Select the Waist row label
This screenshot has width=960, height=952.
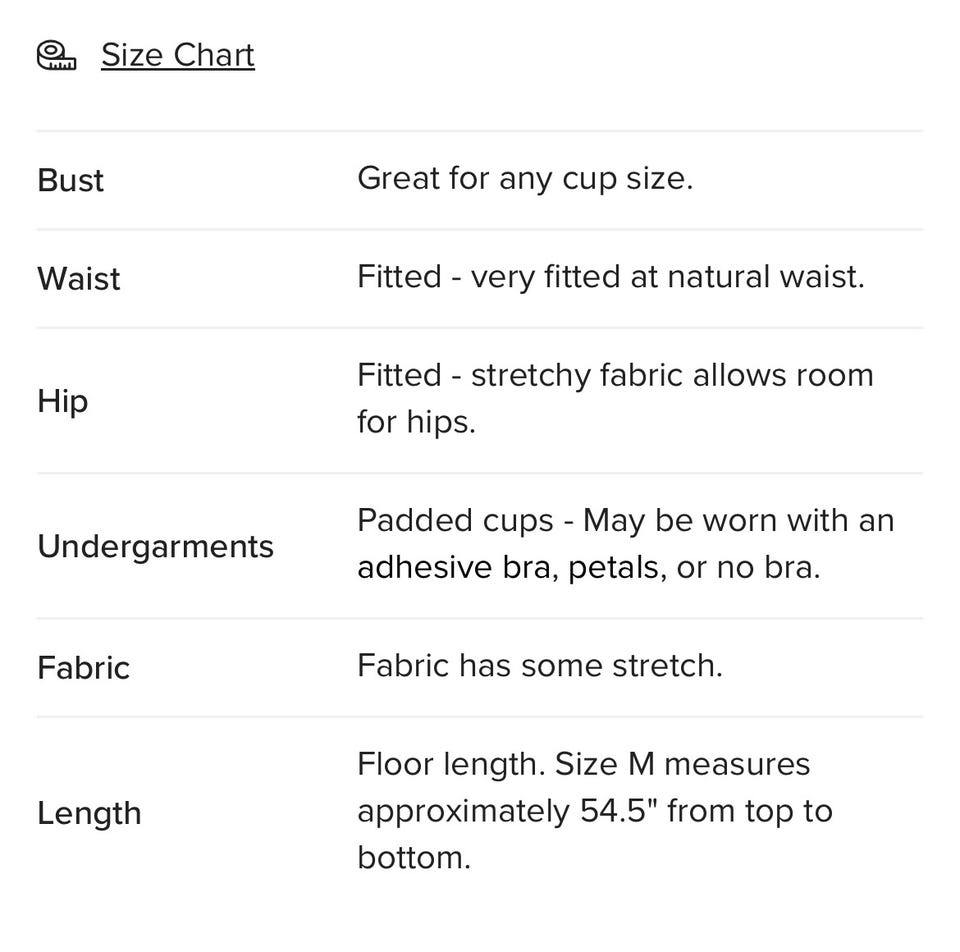tap(78, 278)
